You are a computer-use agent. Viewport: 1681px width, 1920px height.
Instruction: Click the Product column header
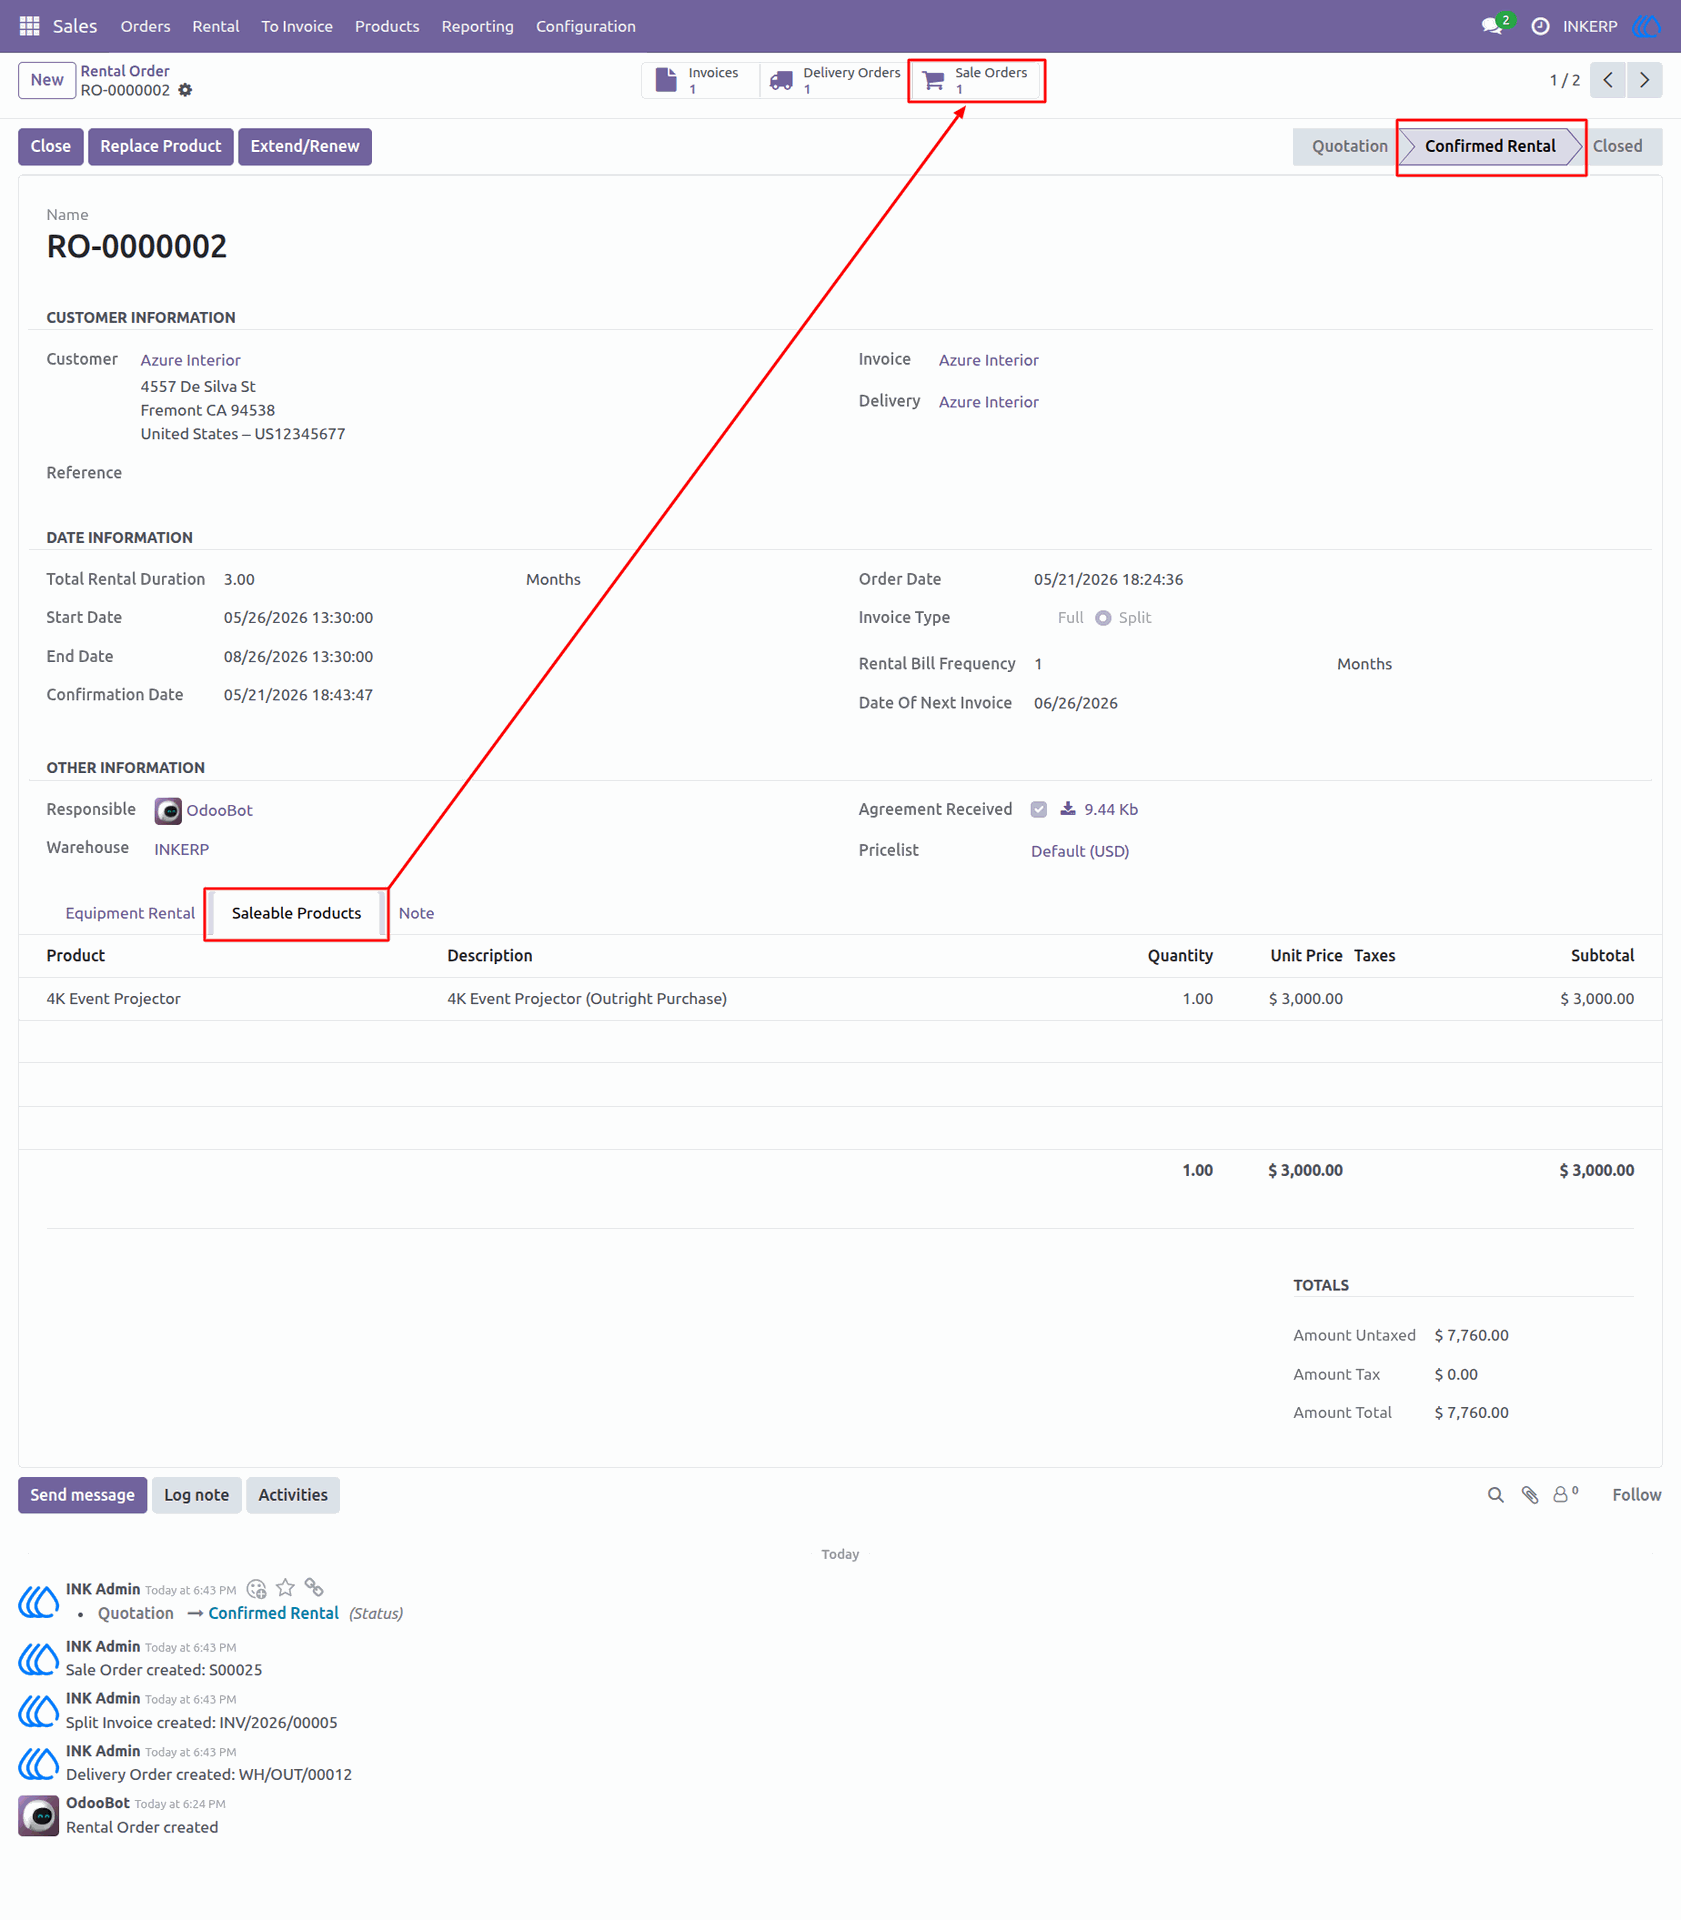[76, 956]
